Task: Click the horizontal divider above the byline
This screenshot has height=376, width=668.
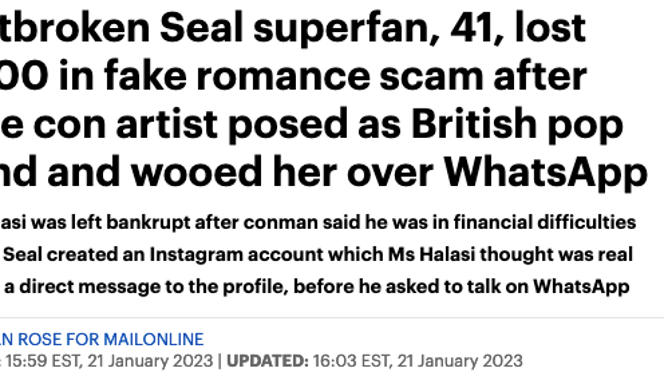Action: coord(332,317)
